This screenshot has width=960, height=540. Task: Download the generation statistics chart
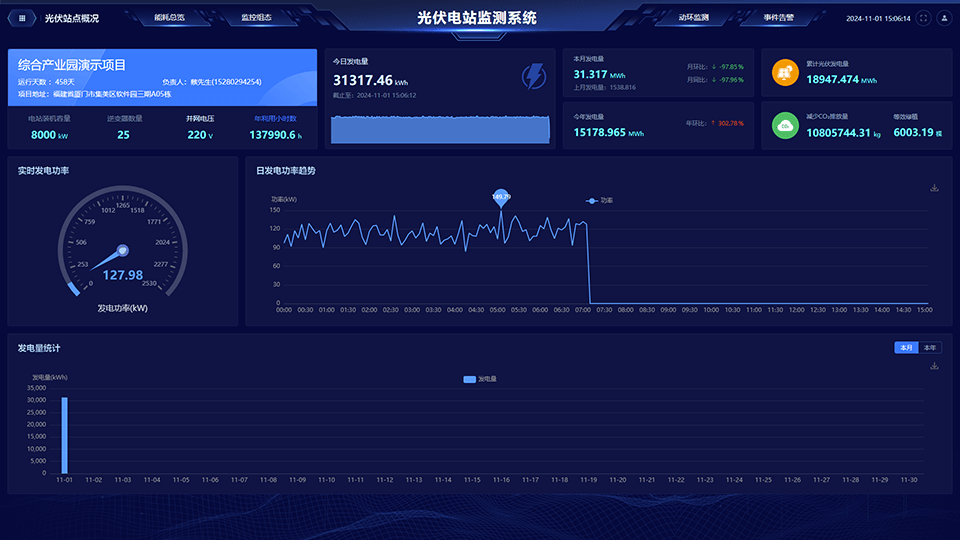934,366
